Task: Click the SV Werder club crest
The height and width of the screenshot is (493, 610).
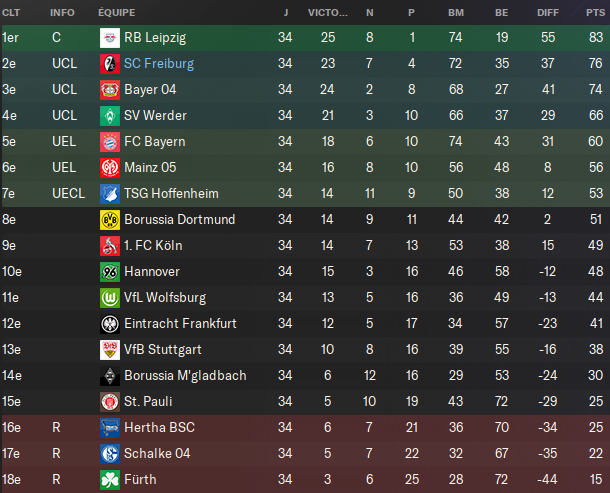Action: (108, 115)
